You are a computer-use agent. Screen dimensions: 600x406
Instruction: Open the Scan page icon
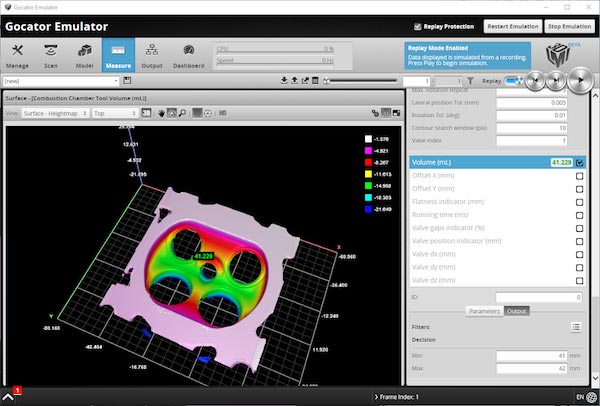pyautogui.click(x=49, y=57)
